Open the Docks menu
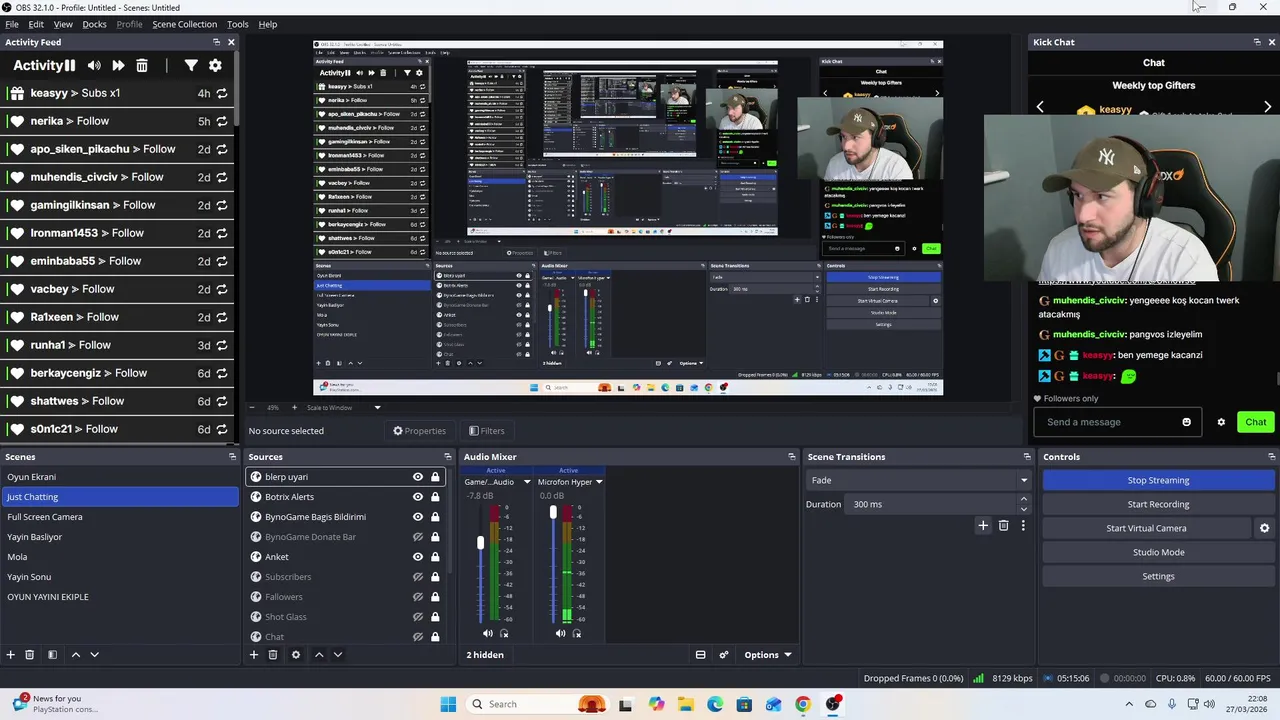 (94, 24)
